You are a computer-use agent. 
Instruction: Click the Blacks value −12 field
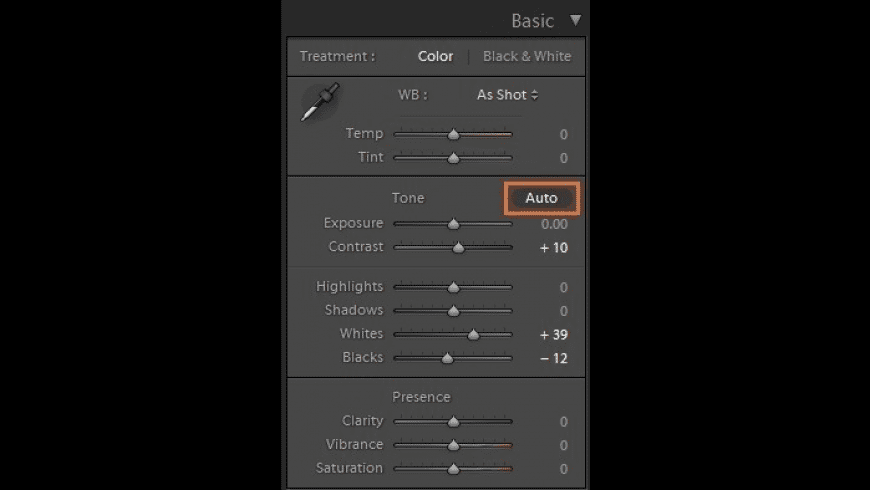click(553, 358)
